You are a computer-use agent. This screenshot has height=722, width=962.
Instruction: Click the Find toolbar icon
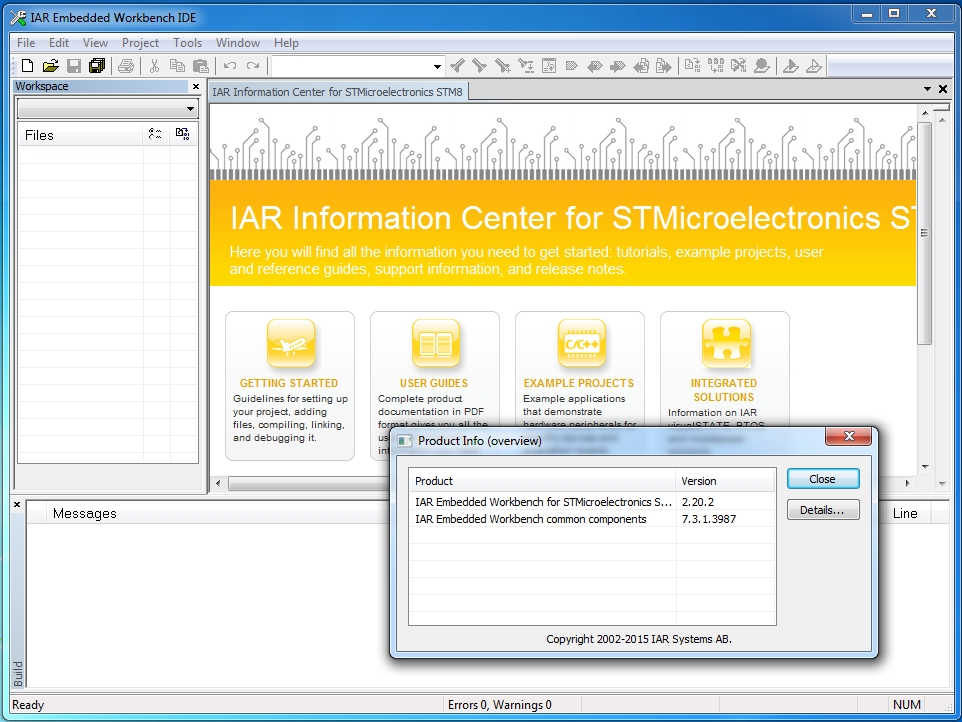point(503,66)
